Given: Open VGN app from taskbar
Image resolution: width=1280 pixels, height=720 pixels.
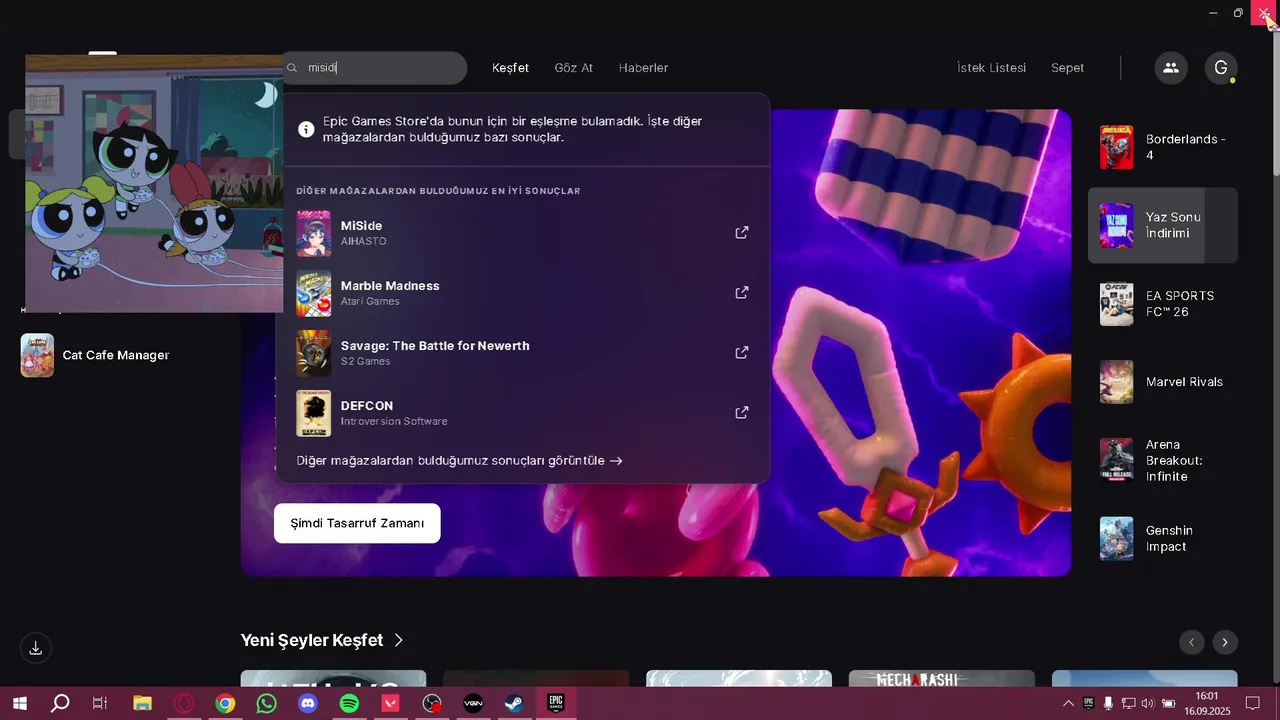Looking at the screenshot, I should click(473, 703).
